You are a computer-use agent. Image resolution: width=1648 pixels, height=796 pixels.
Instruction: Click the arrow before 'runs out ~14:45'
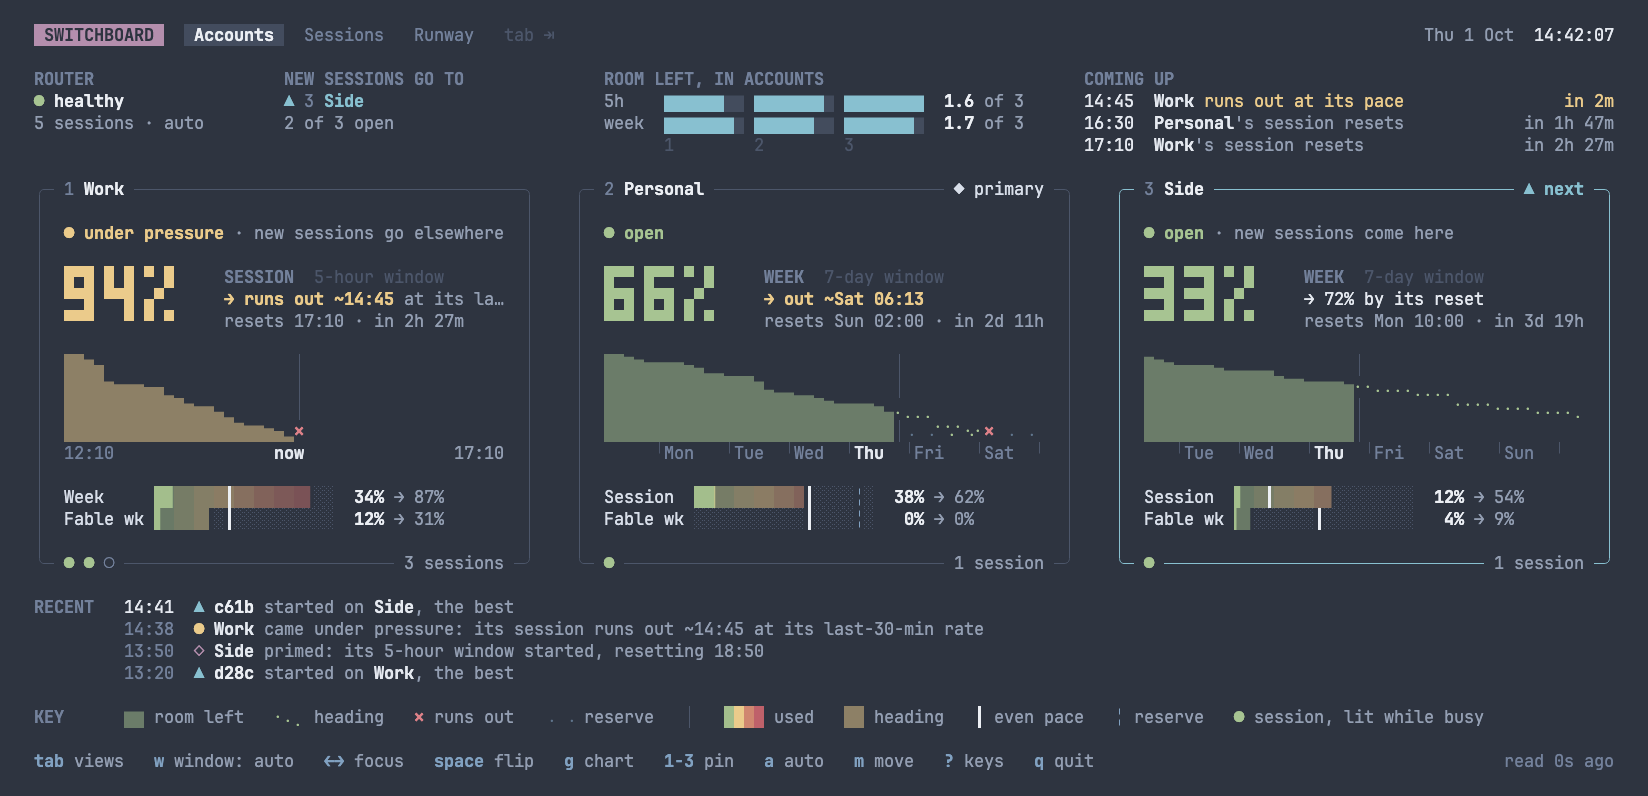(x=229, y=299)
